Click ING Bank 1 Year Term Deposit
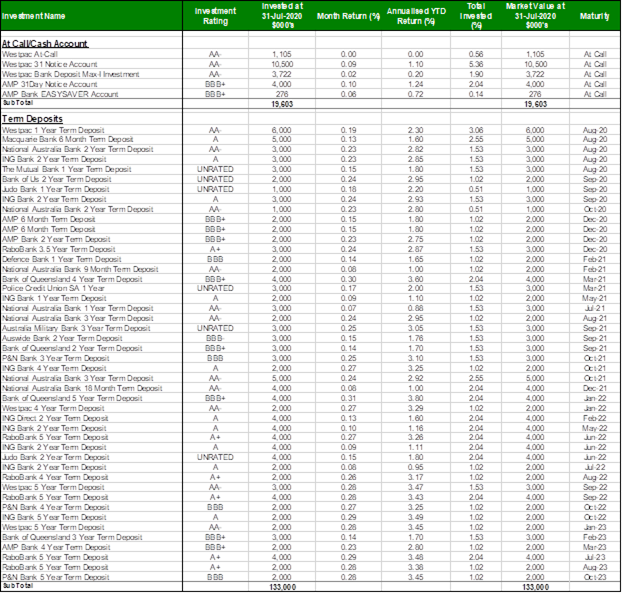Viewport: 622px width, 593px height. coord(54,298)
